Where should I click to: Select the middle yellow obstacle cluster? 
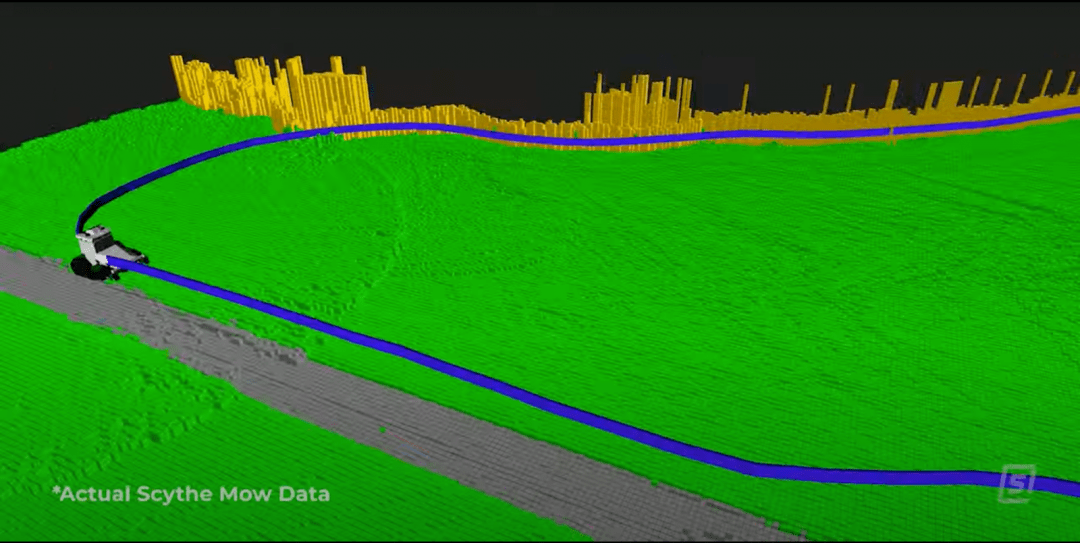coord(638,108)
